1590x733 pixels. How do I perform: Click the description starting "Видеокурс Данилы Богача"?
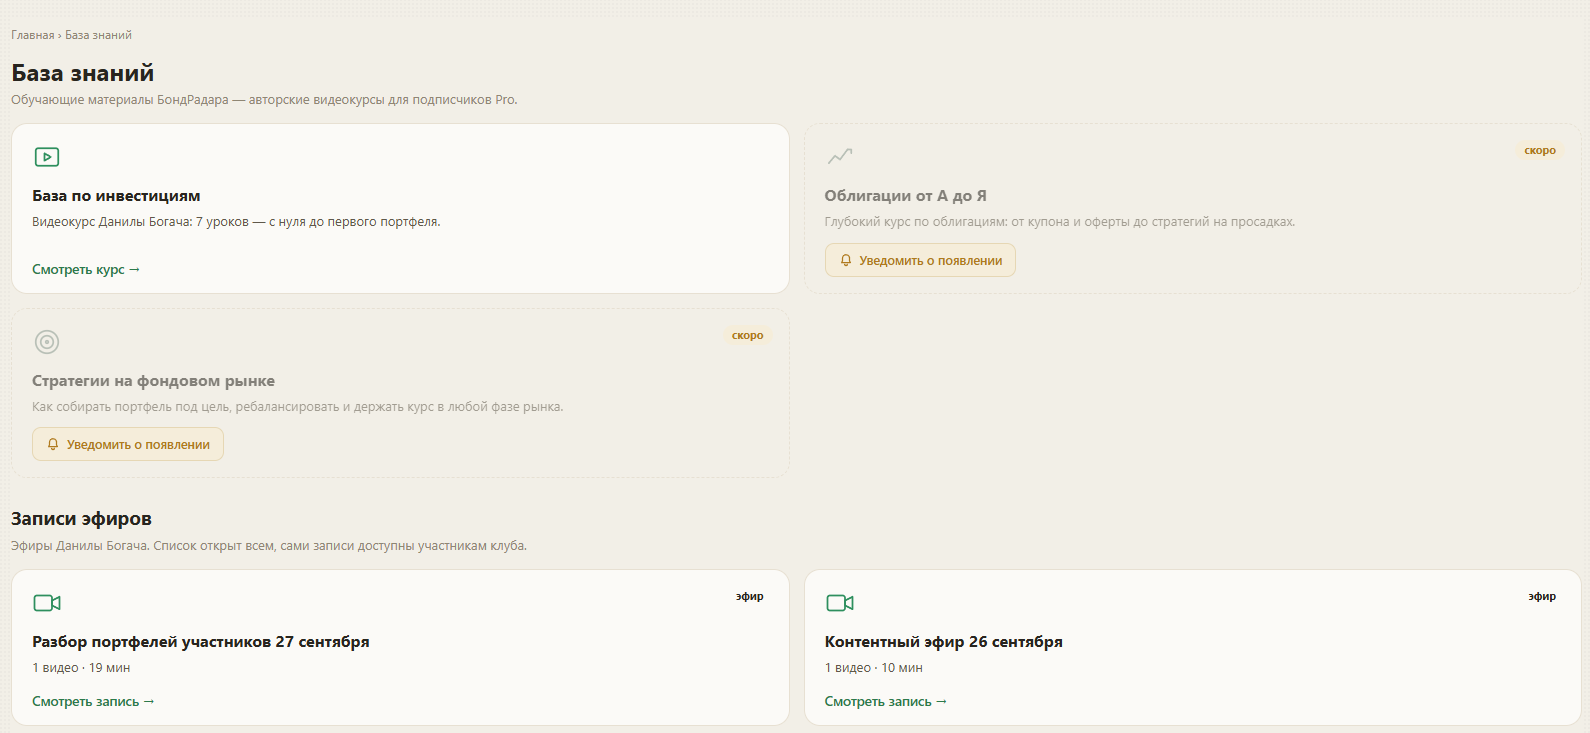click(236, 222)
